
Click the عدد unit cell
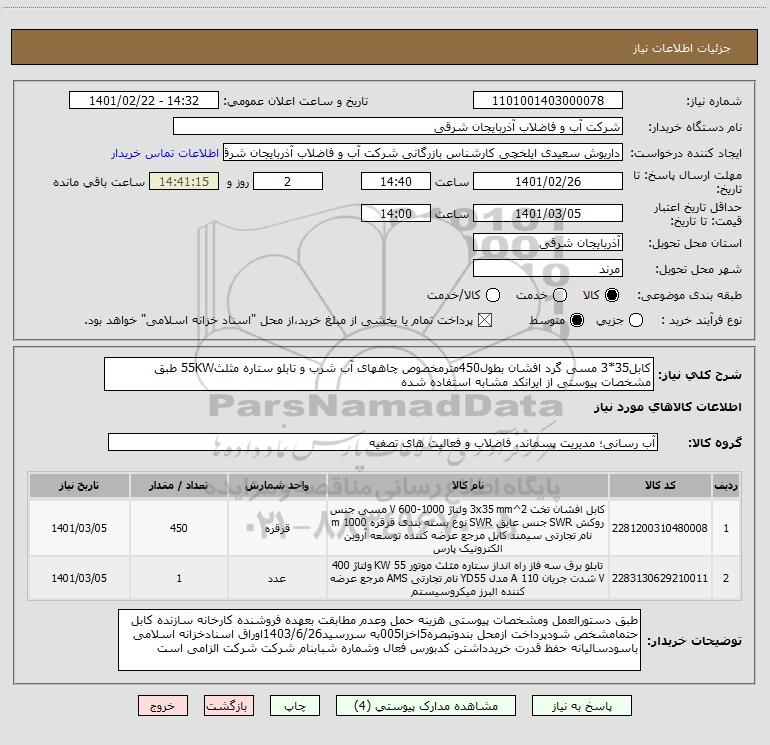277,578
